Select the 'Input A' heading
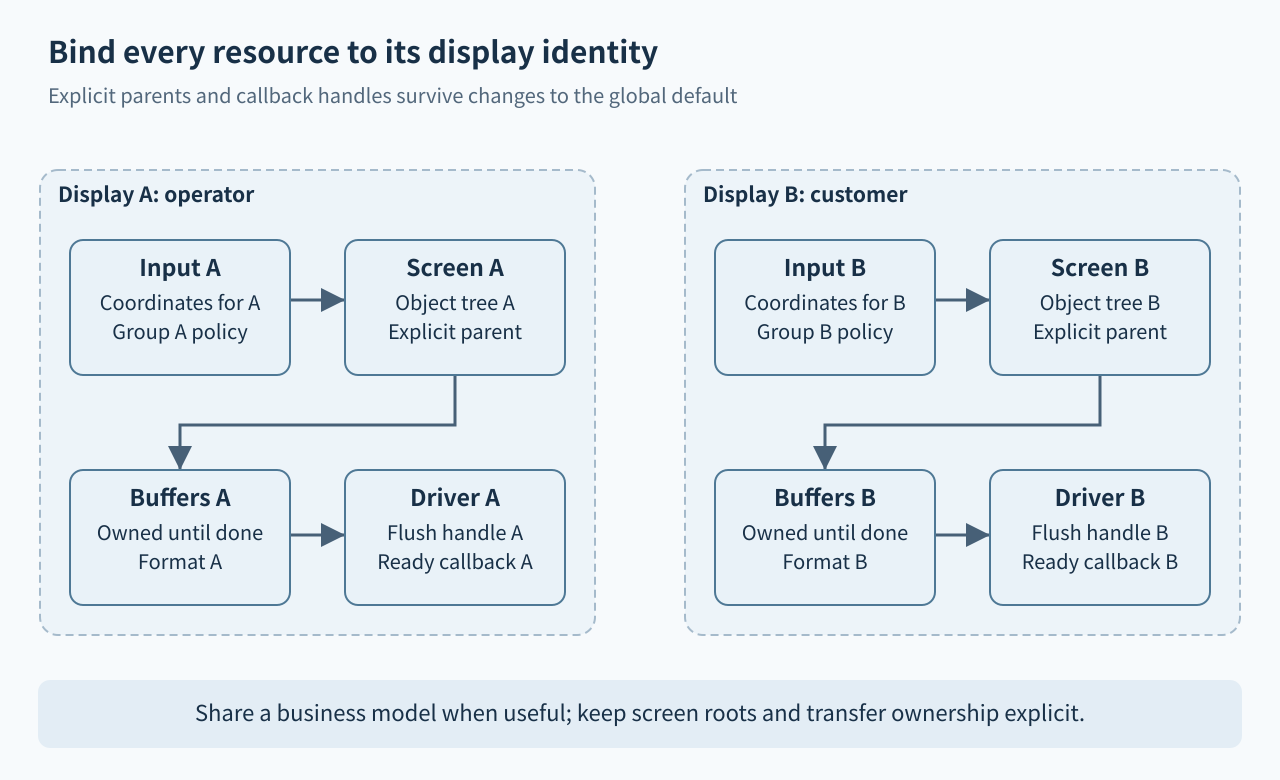The width and height of the screenshot is (1280, 780). [180, 268]
